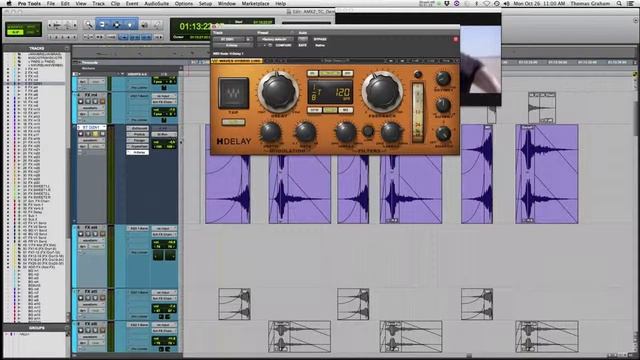
Task: Mute track 6 FX st6
Action: click(102, 234)
